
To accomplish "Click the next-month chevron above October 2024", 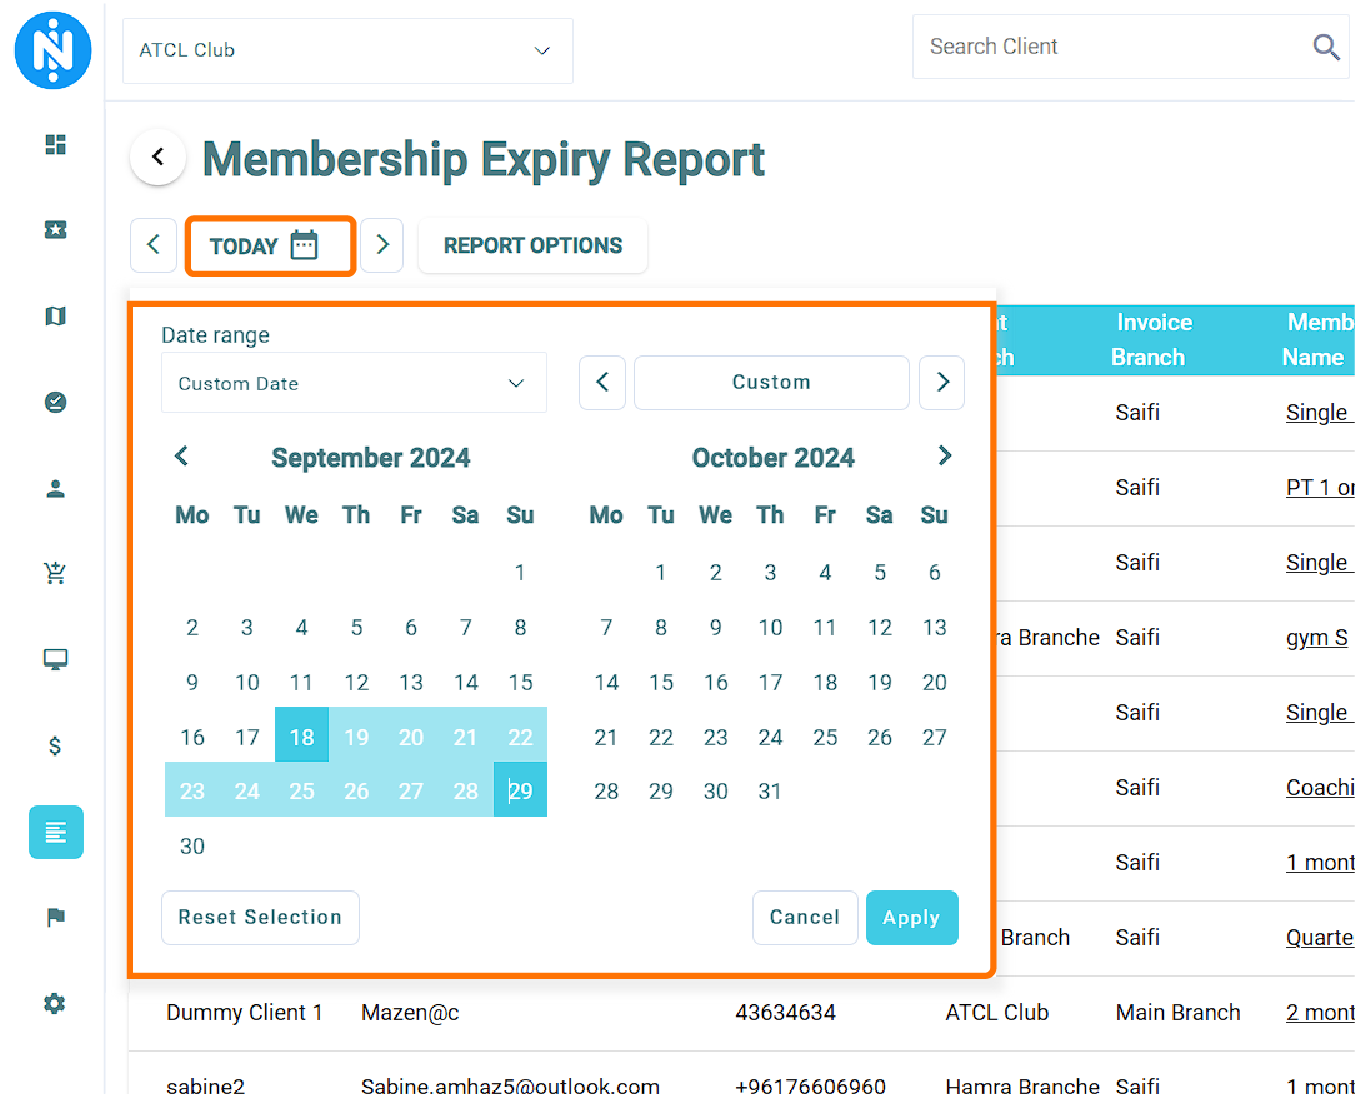I will [x=944, y=456].
